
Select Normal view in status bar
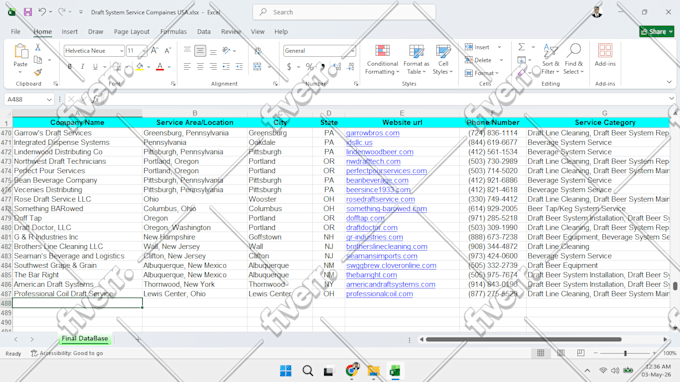[x=540, y=353]
